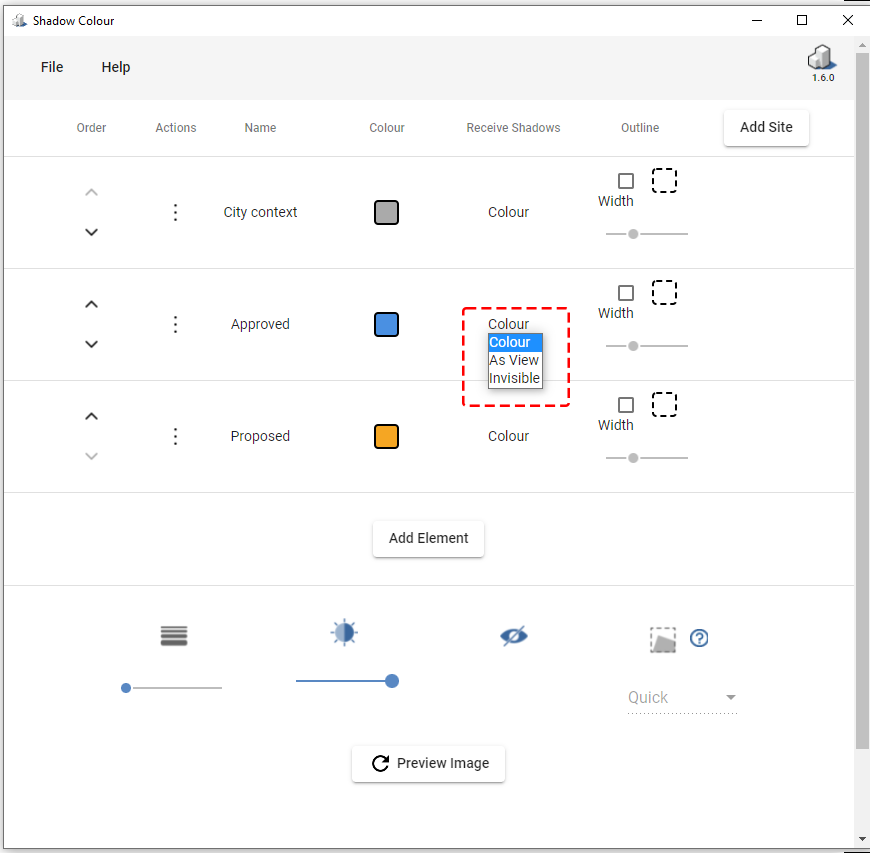The height and width of the screenshot is (853, 870).
Task: Click the orange Proposed colour swatch
Action: tap(387, 436)
